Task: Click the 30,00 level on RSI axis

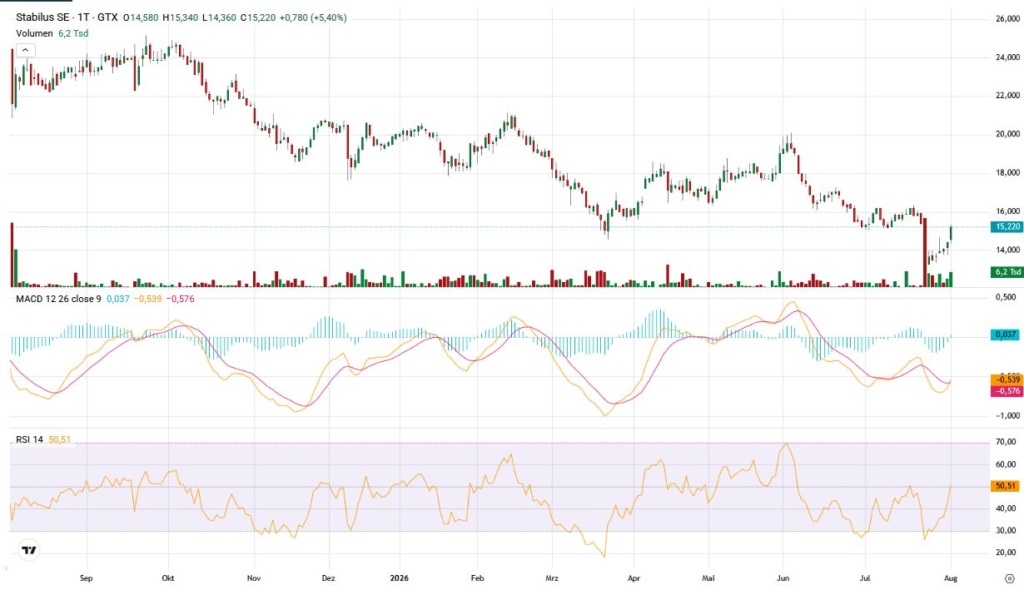Action: click(1006, 531)
